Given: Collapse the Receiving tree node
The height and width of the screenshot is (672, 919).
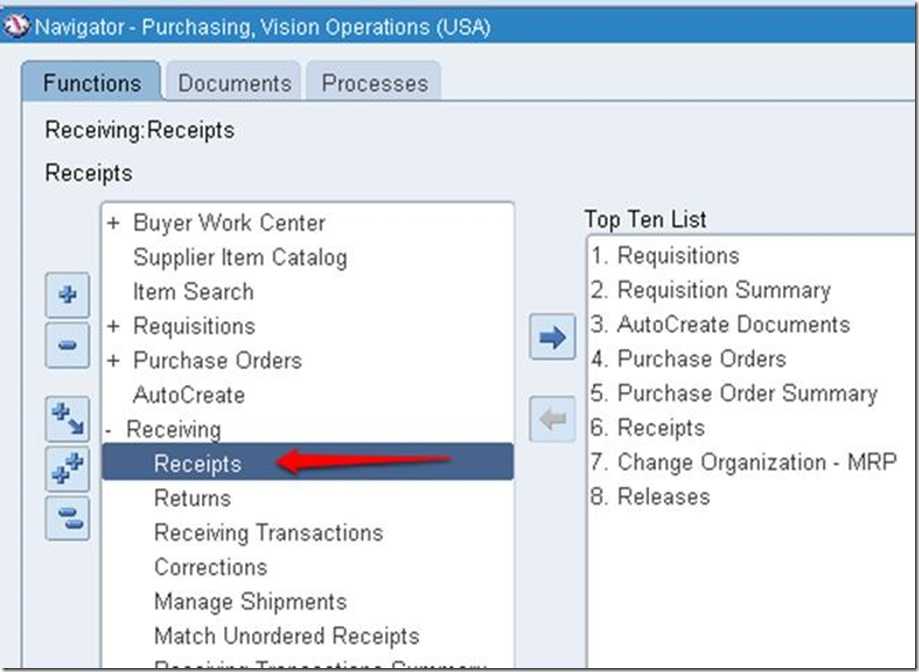Looking at the screenshot, I should (109, 431).
